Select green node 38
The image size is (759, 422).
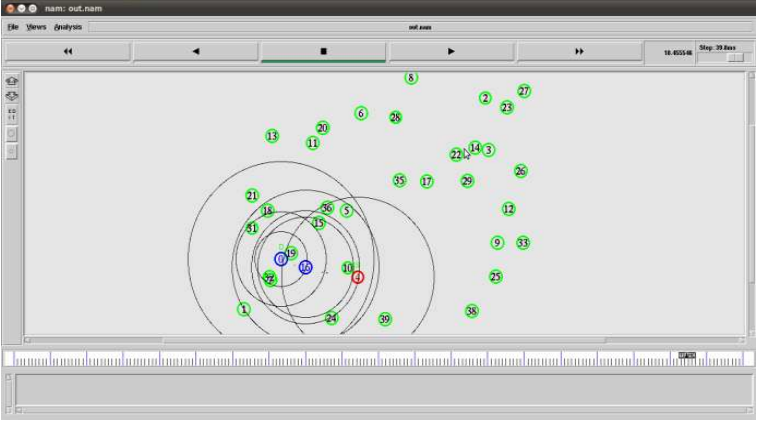(x=472, y=311)
